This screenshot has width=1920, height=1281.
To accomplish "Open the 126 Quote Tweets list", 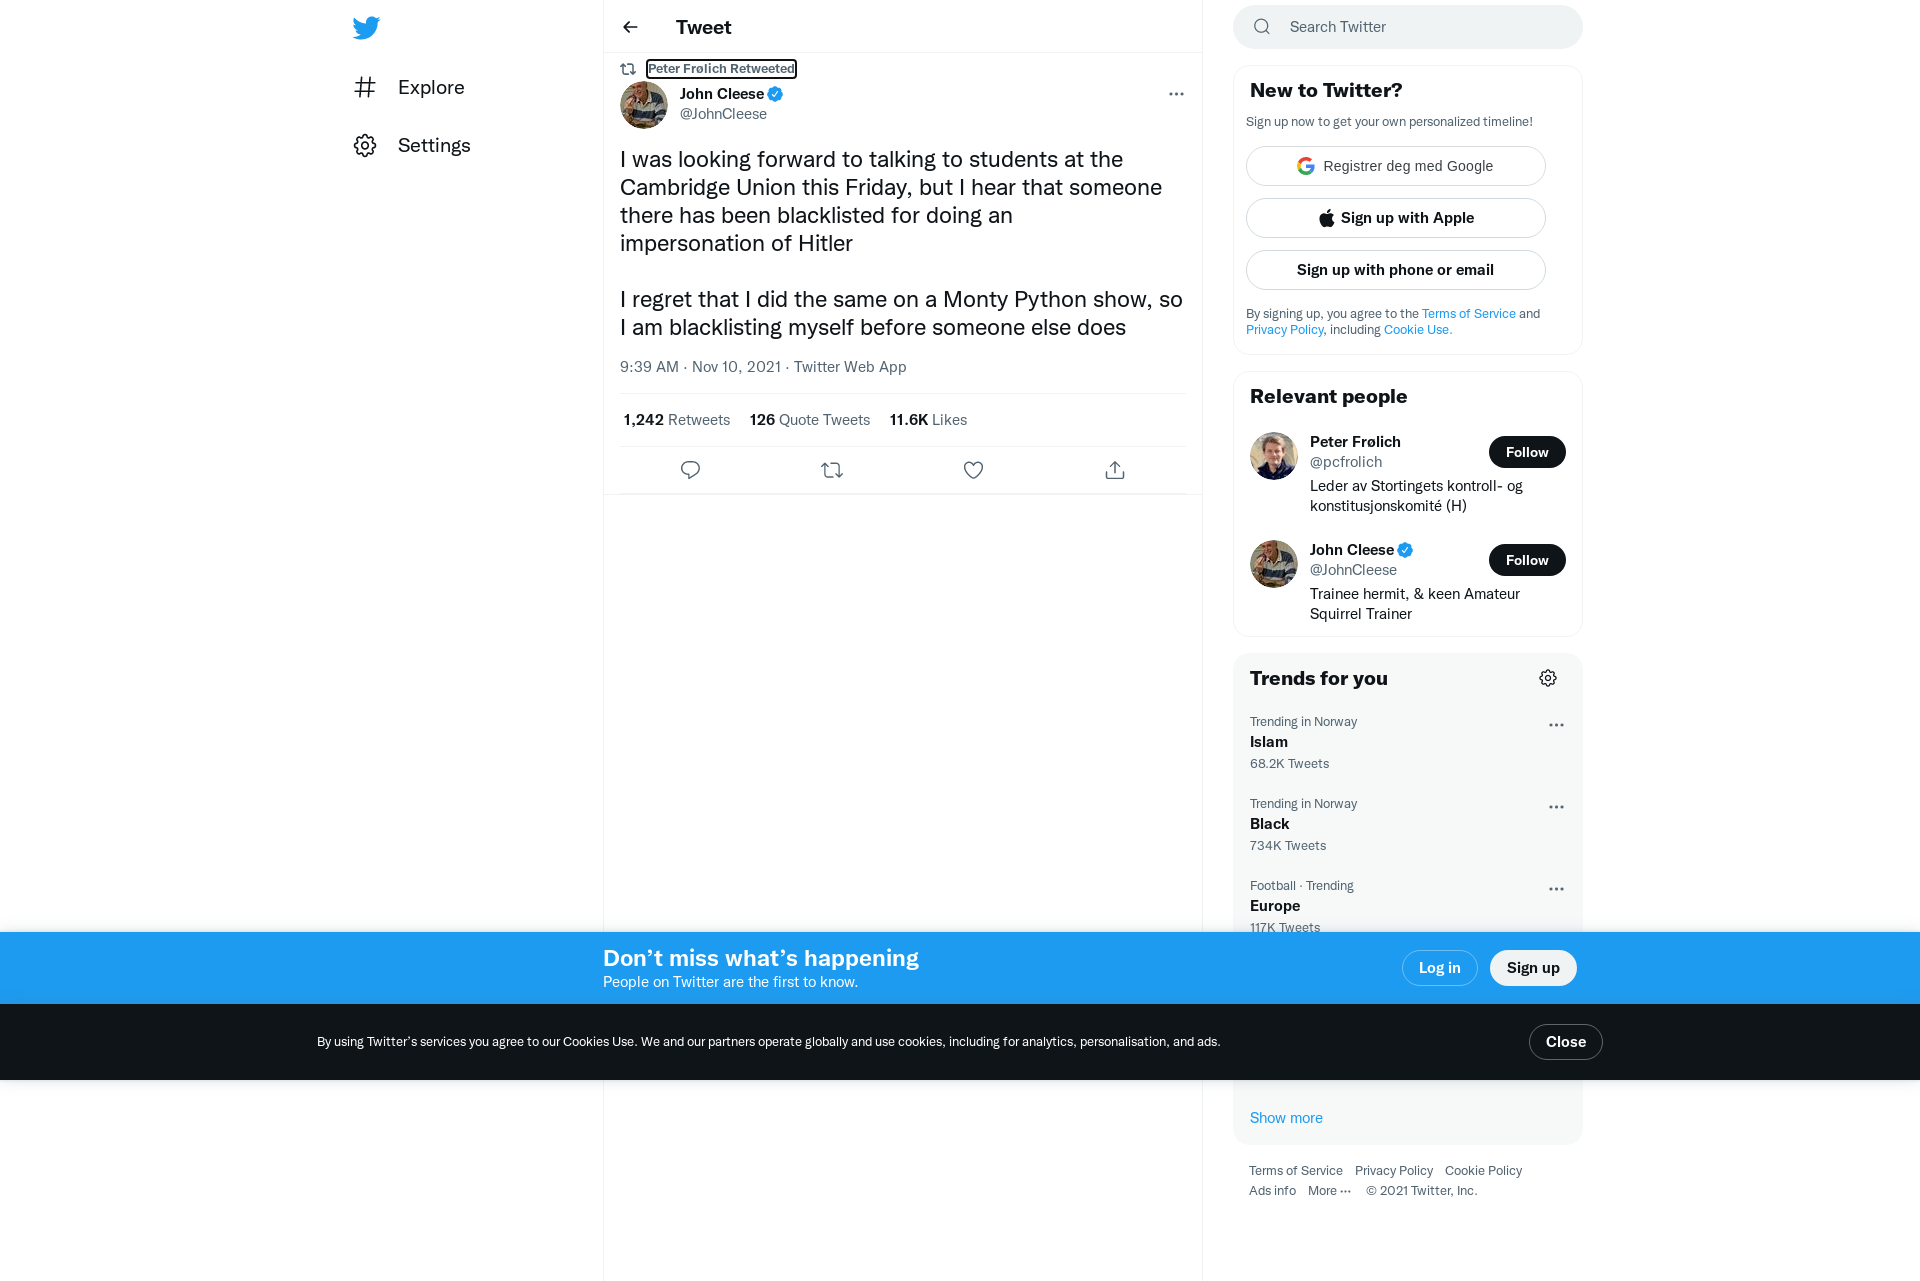I will (x=810, y=420).
